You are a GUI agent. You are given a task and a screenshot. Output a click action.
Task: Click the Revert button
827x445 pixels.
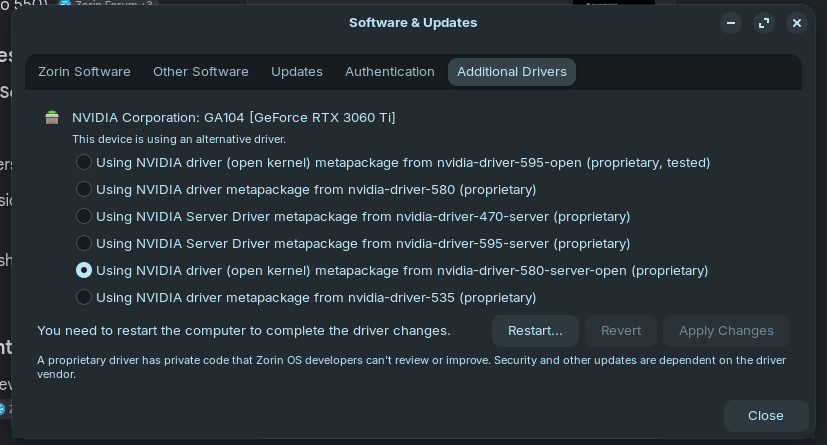click(x=621, y=331)
